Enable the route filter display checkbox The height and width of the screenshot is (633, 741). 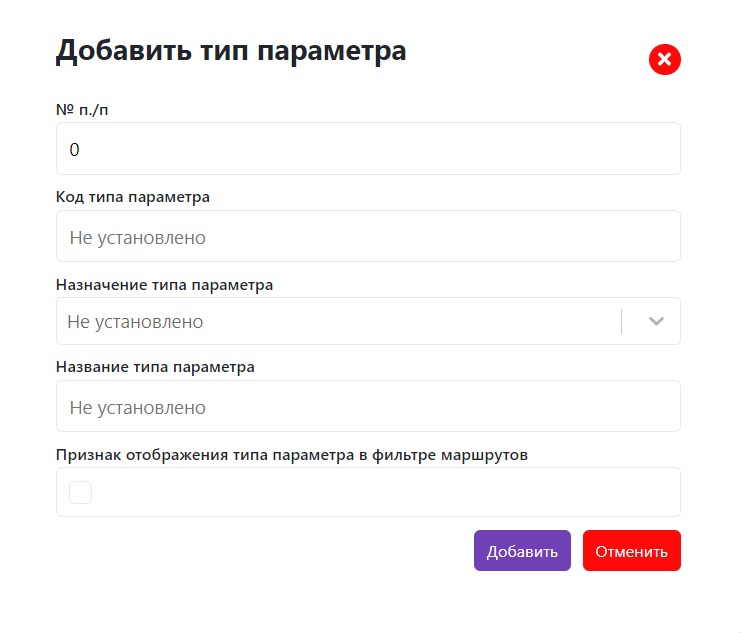pos(81,492)
